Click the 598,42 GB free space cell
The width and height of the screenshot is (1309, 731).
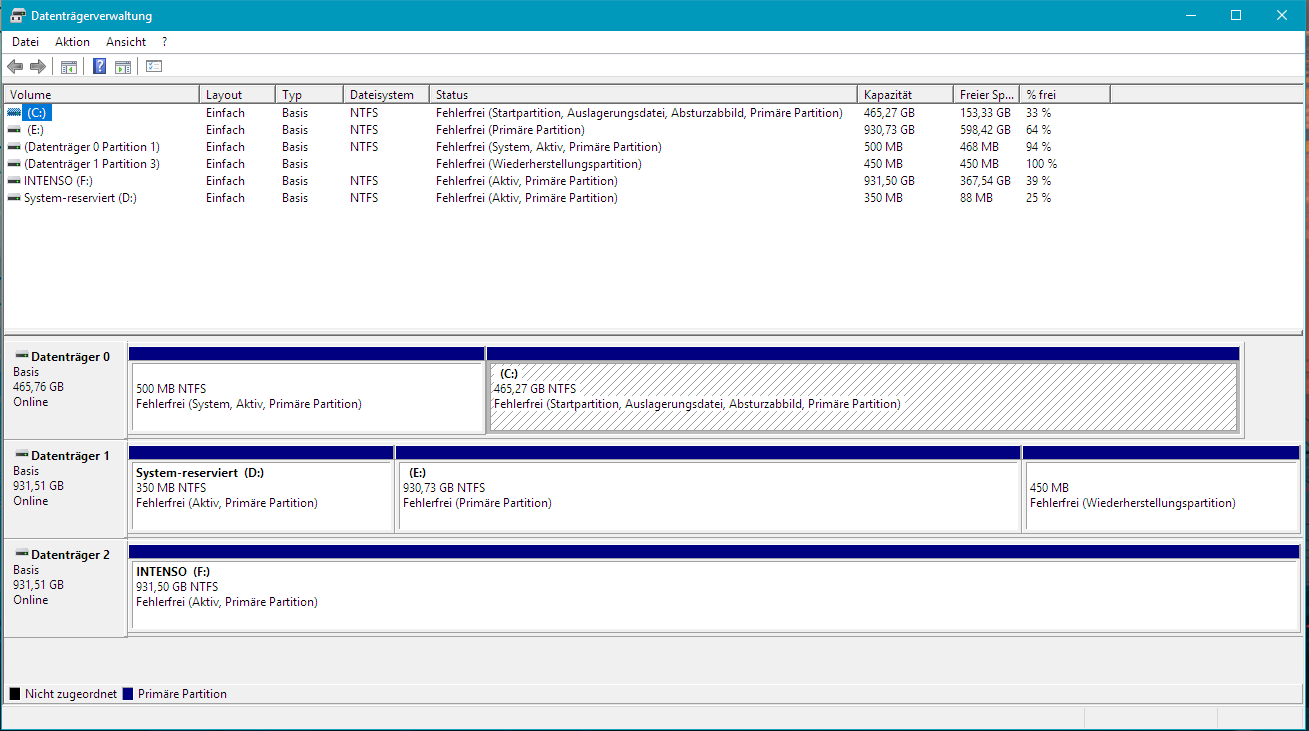985,130
